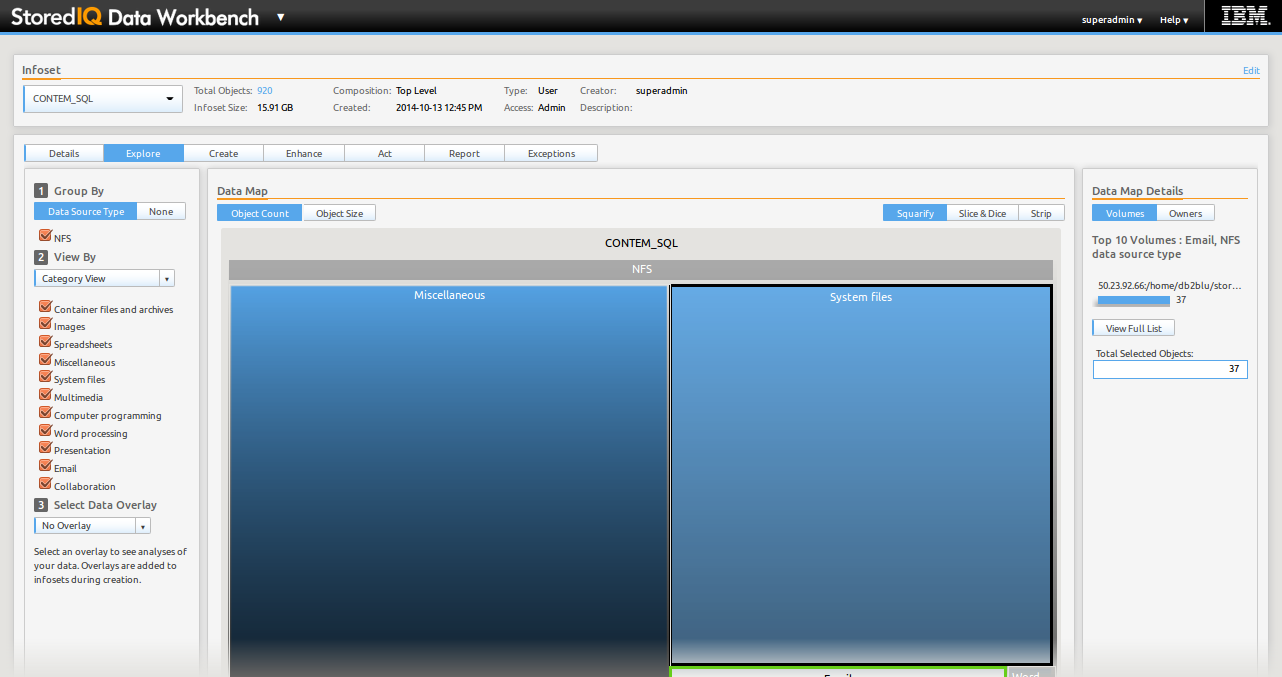Click the volume usage bar showing 37
Viewport: 1282px width, 677px height.
point(1134,300)
